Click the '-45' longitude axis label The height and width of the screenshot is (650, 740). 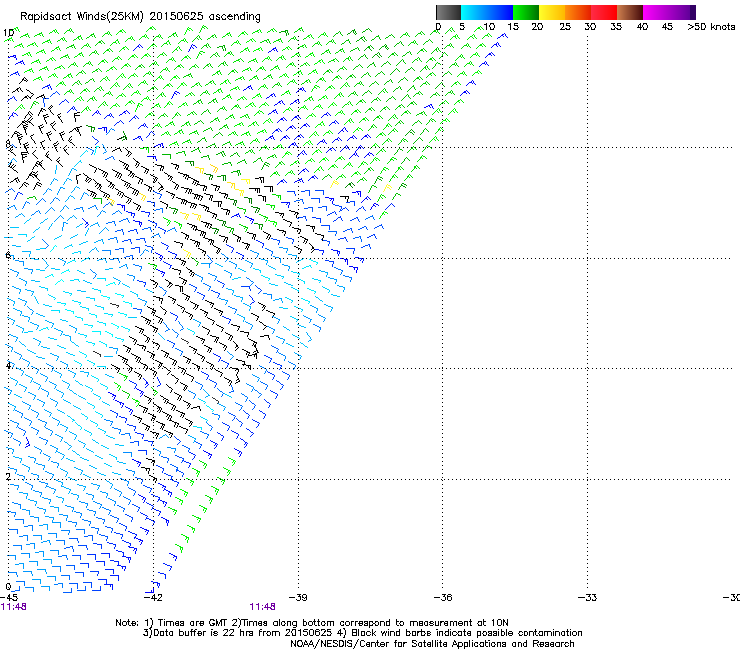8,598
